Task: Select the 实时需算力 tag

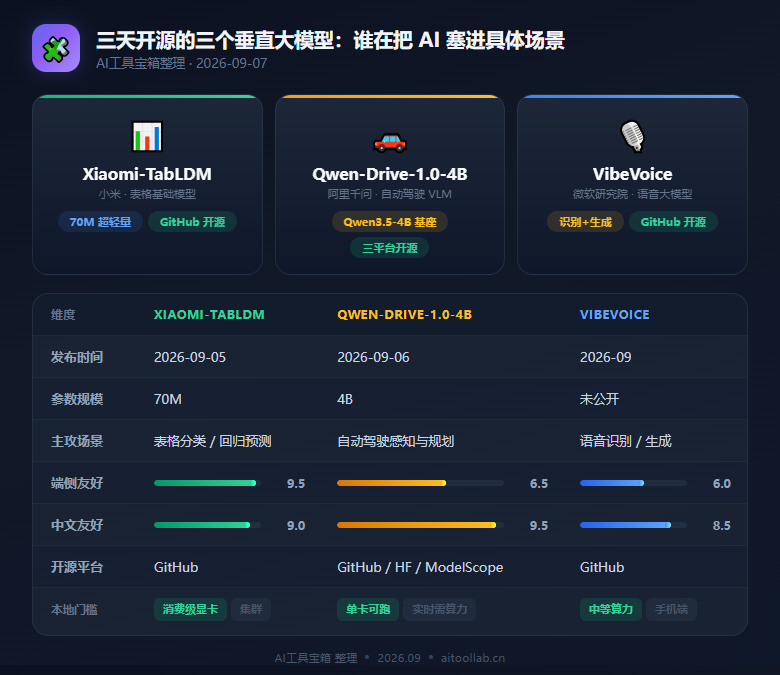Action: [439, 609]
